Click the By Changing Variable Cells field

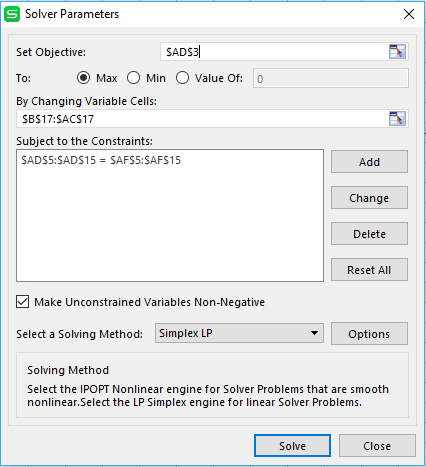[202, 119]
